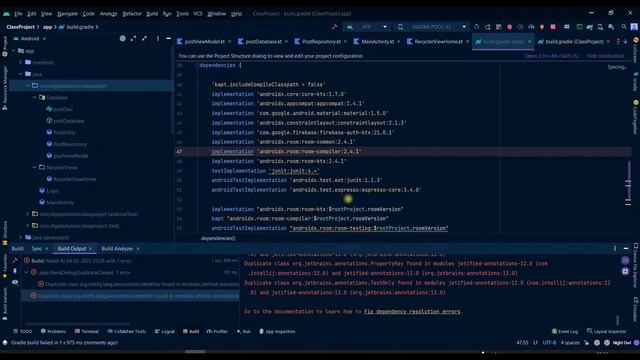Minimize the Build tool window
Image resolution: width=640 pixels, height=360 pixels.
626,248
